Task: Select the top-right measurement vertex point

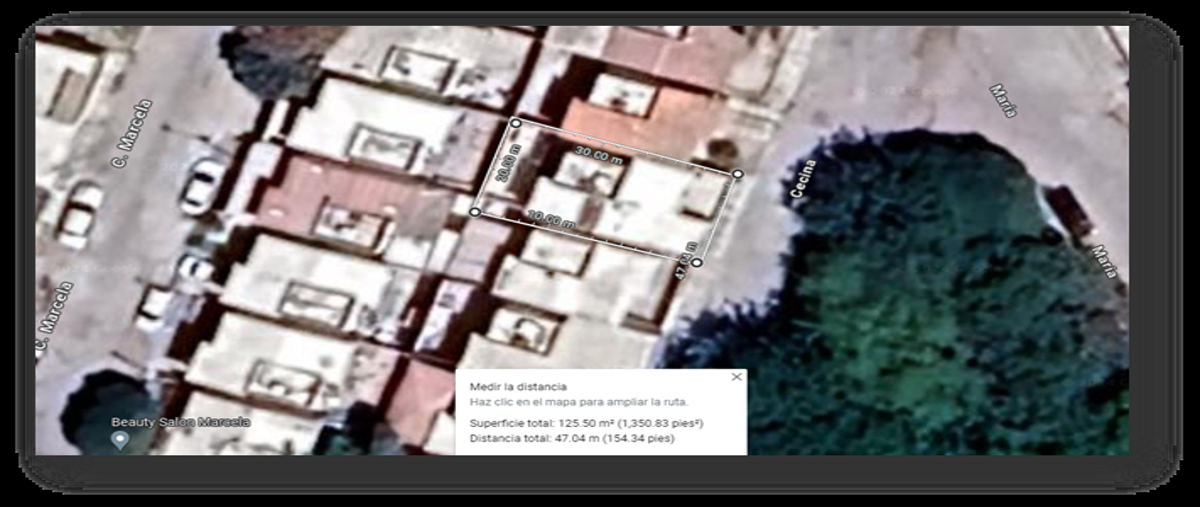Action: click(x=738, y=174)
